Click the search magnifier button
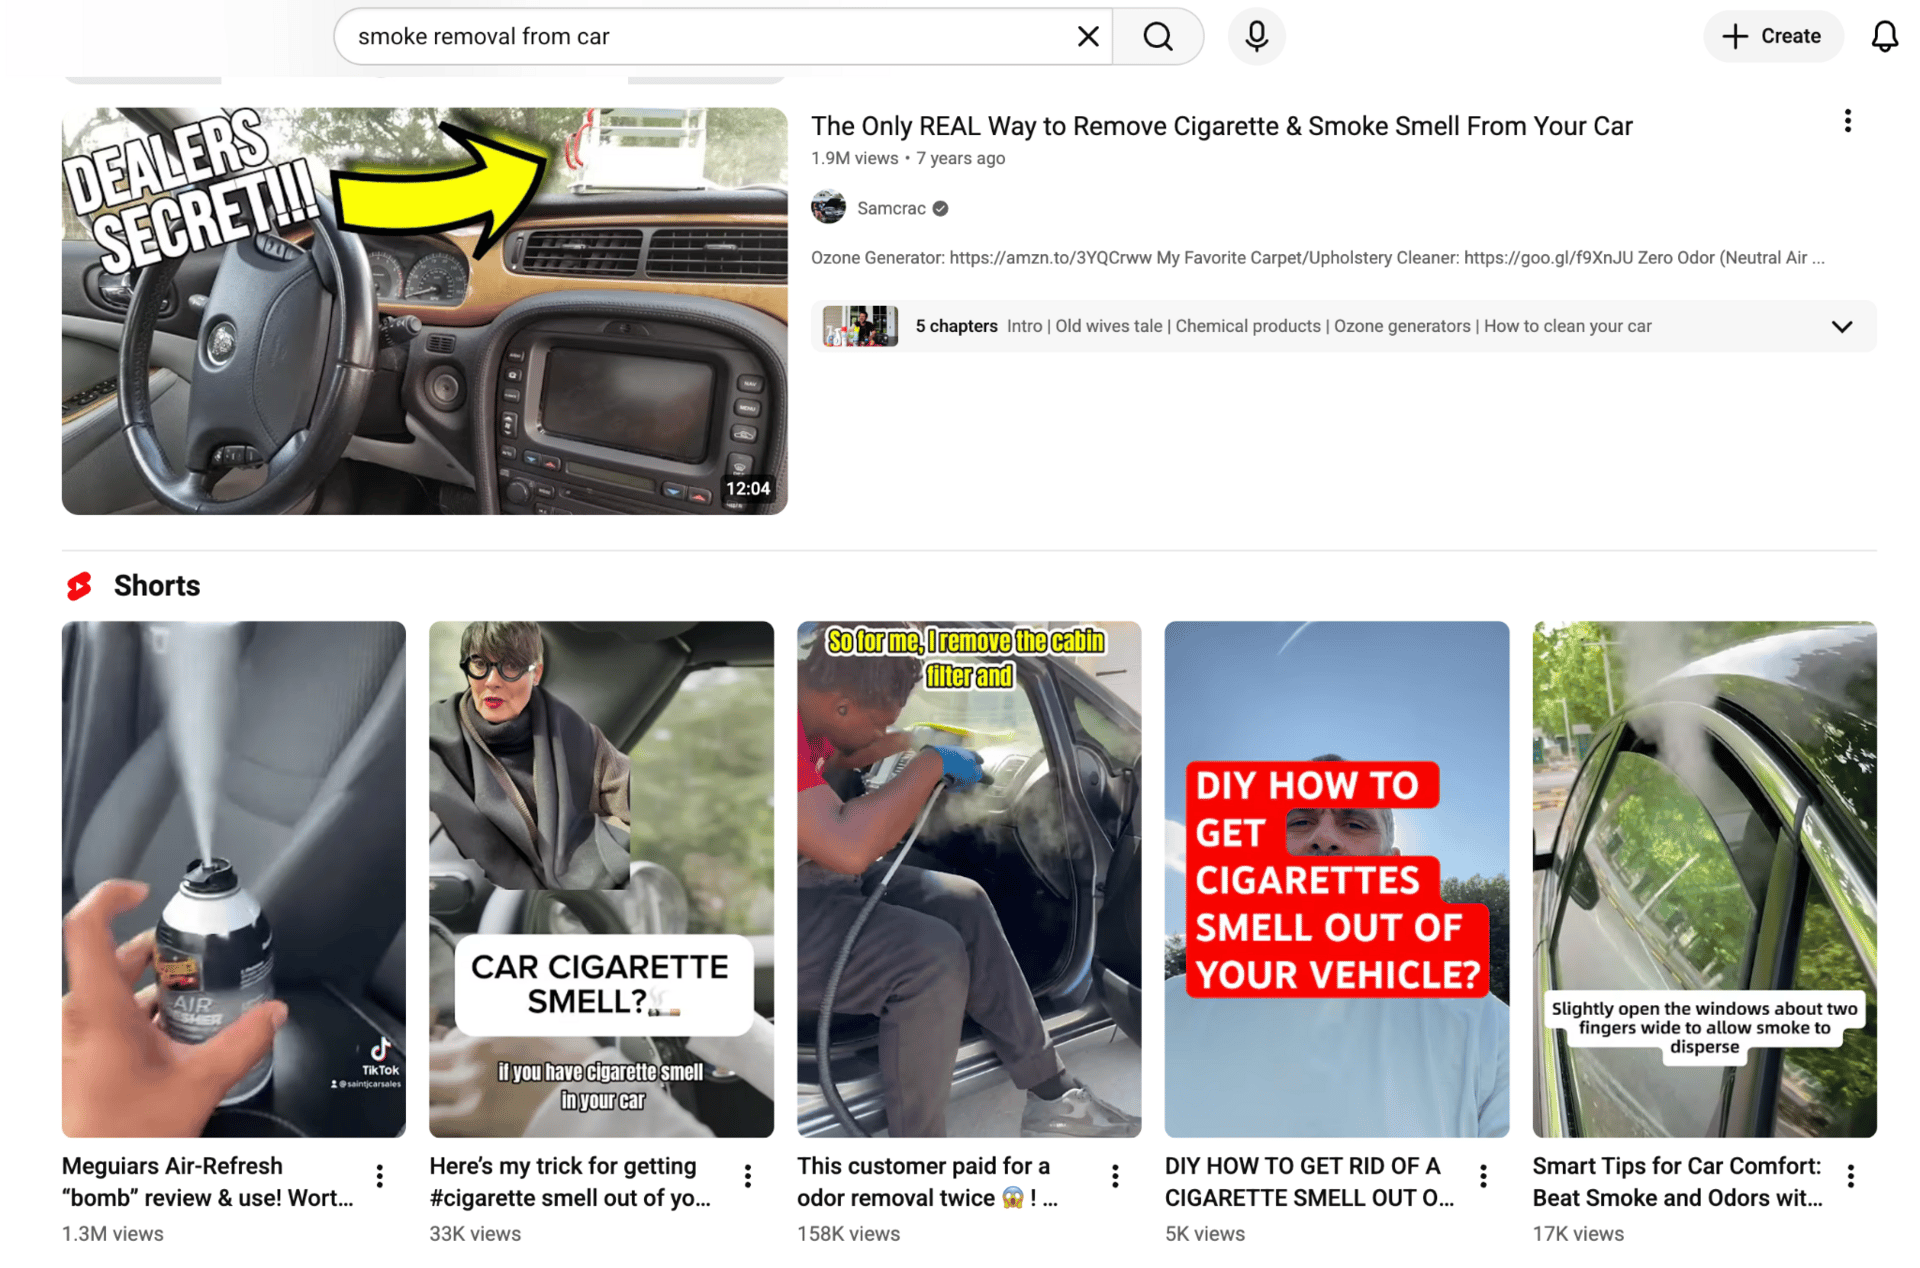 click(1157, 37)
